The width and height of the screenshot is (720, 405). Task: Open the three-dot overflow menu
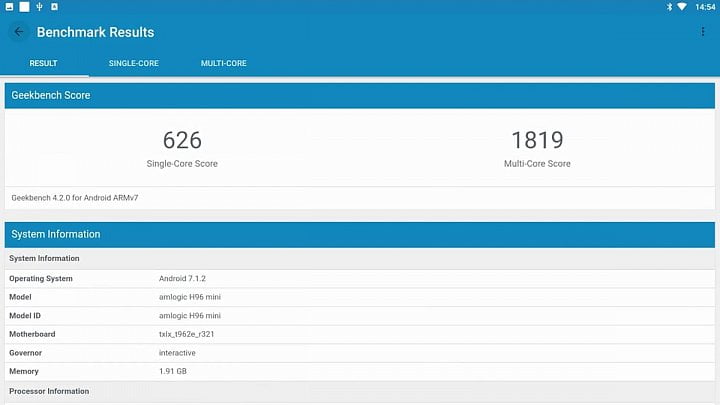[x=703, y=32]
